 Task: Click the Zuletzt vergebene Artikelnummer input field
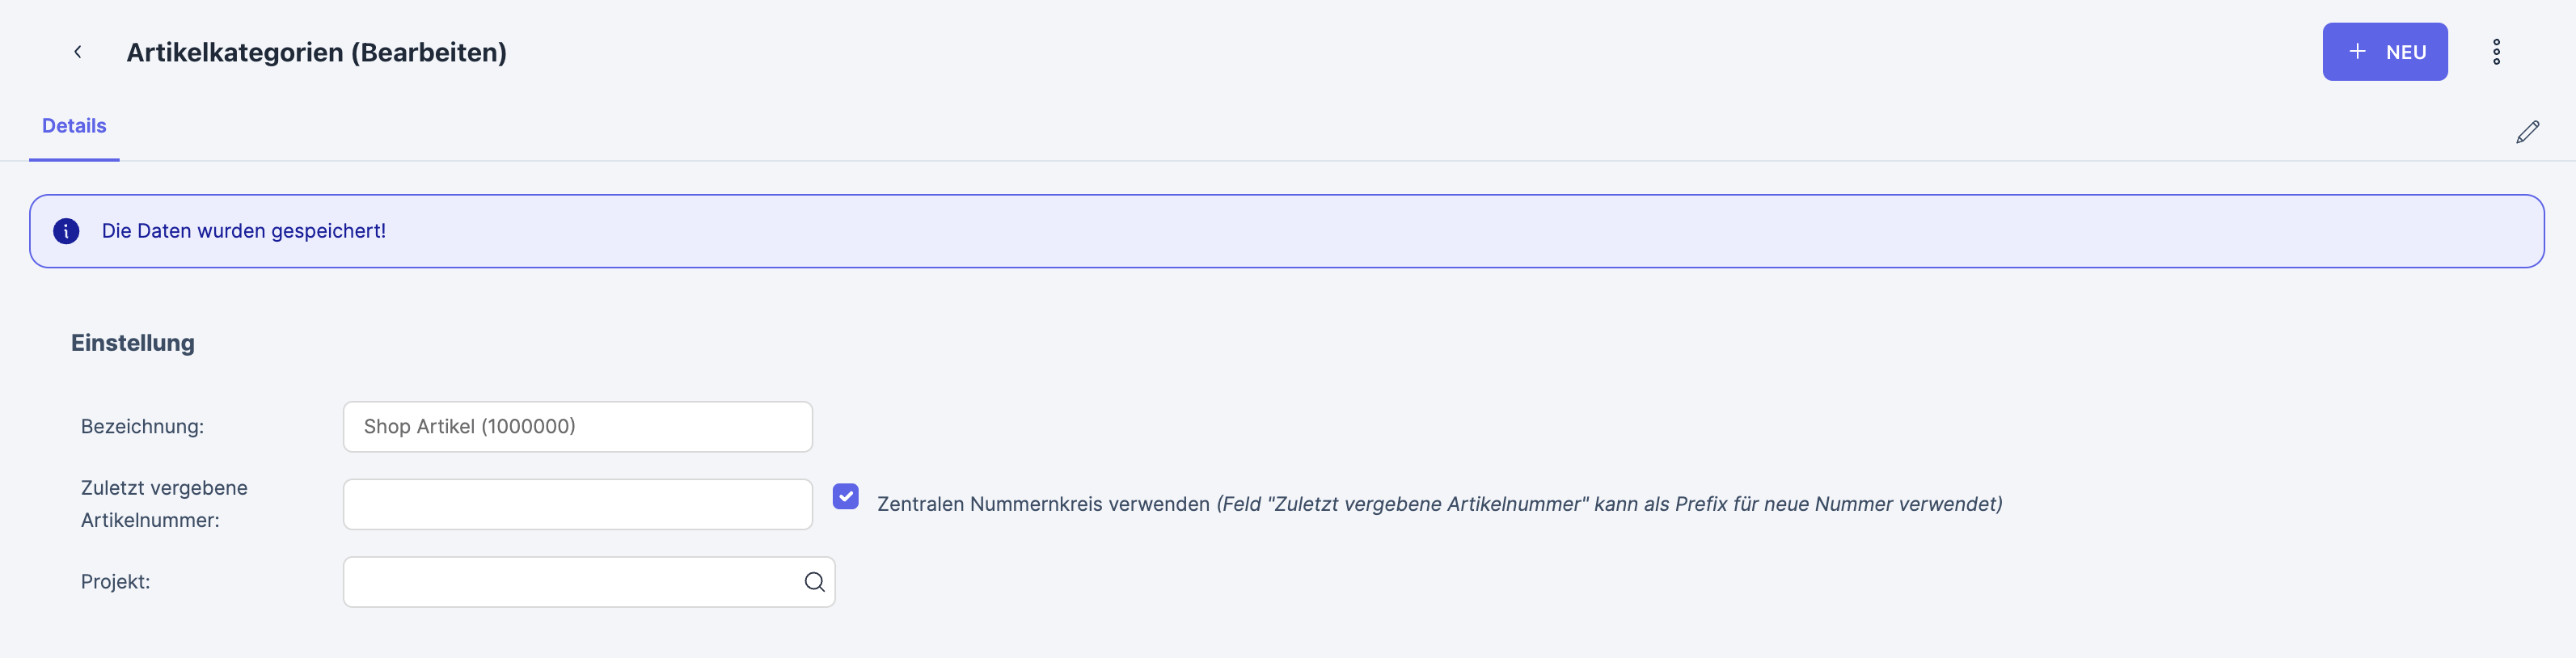577,504
